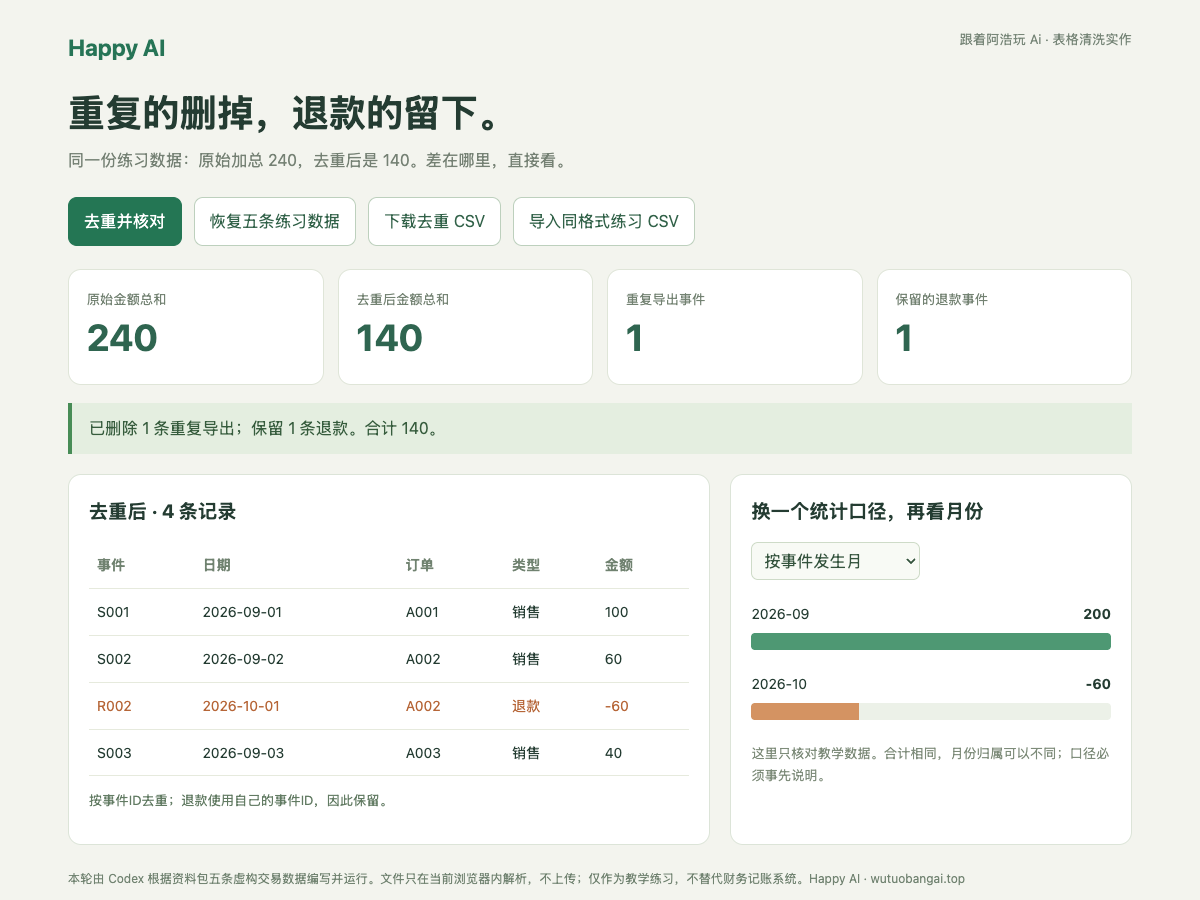Viewport: 1200px width, 900px height.
Task: Click order A003 cell
Action: pyautogui.click(x=423, y=753)
